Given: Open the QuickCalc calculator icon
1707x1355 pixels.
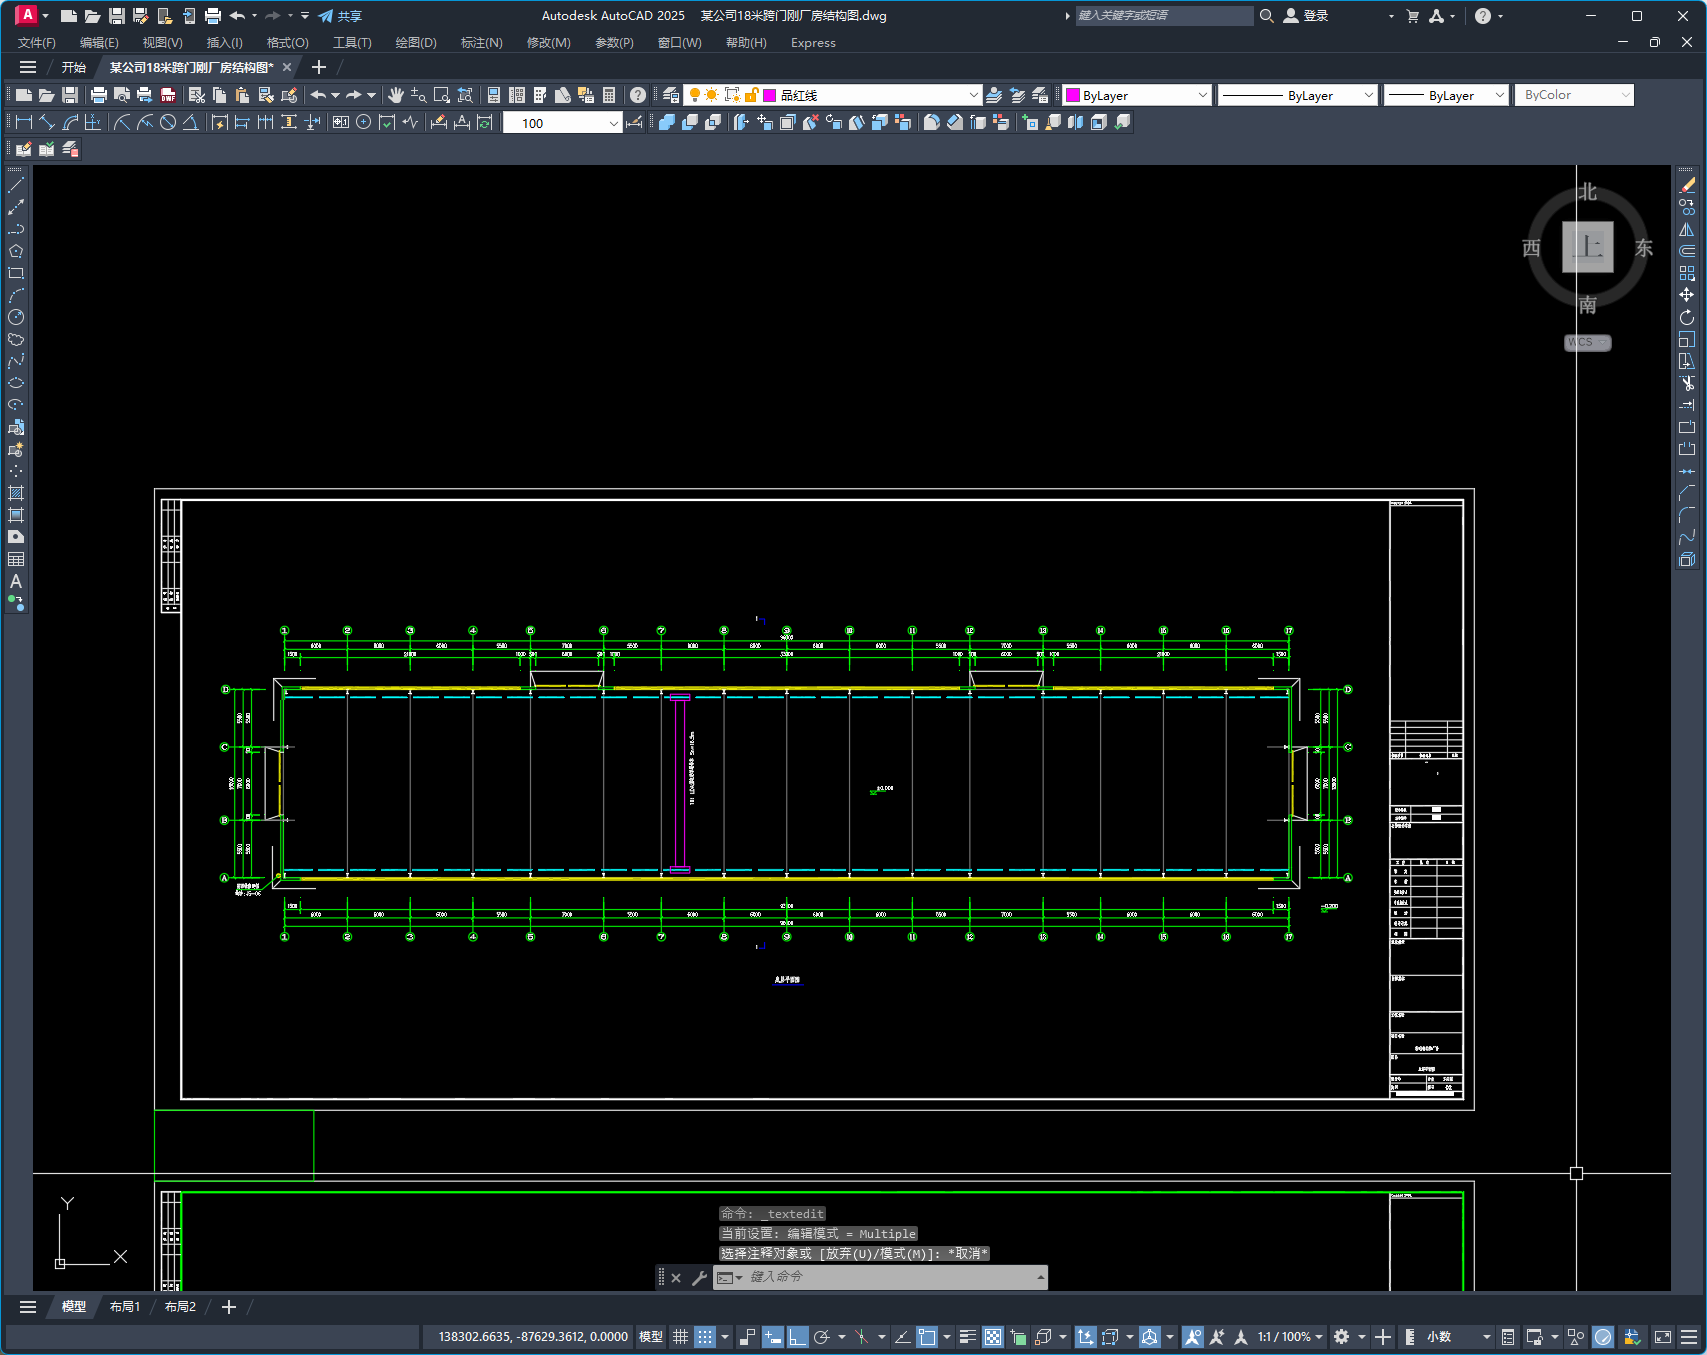Looking at the screenshot, I should [609, 95].
